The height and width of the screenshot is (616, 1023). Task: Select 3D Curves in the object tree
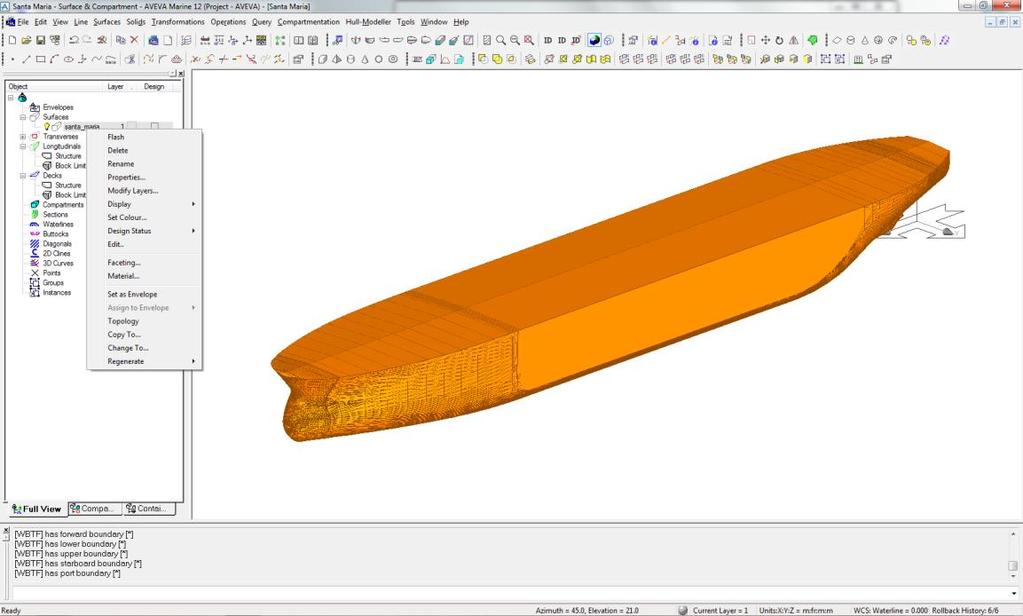(x=58, y=263)
